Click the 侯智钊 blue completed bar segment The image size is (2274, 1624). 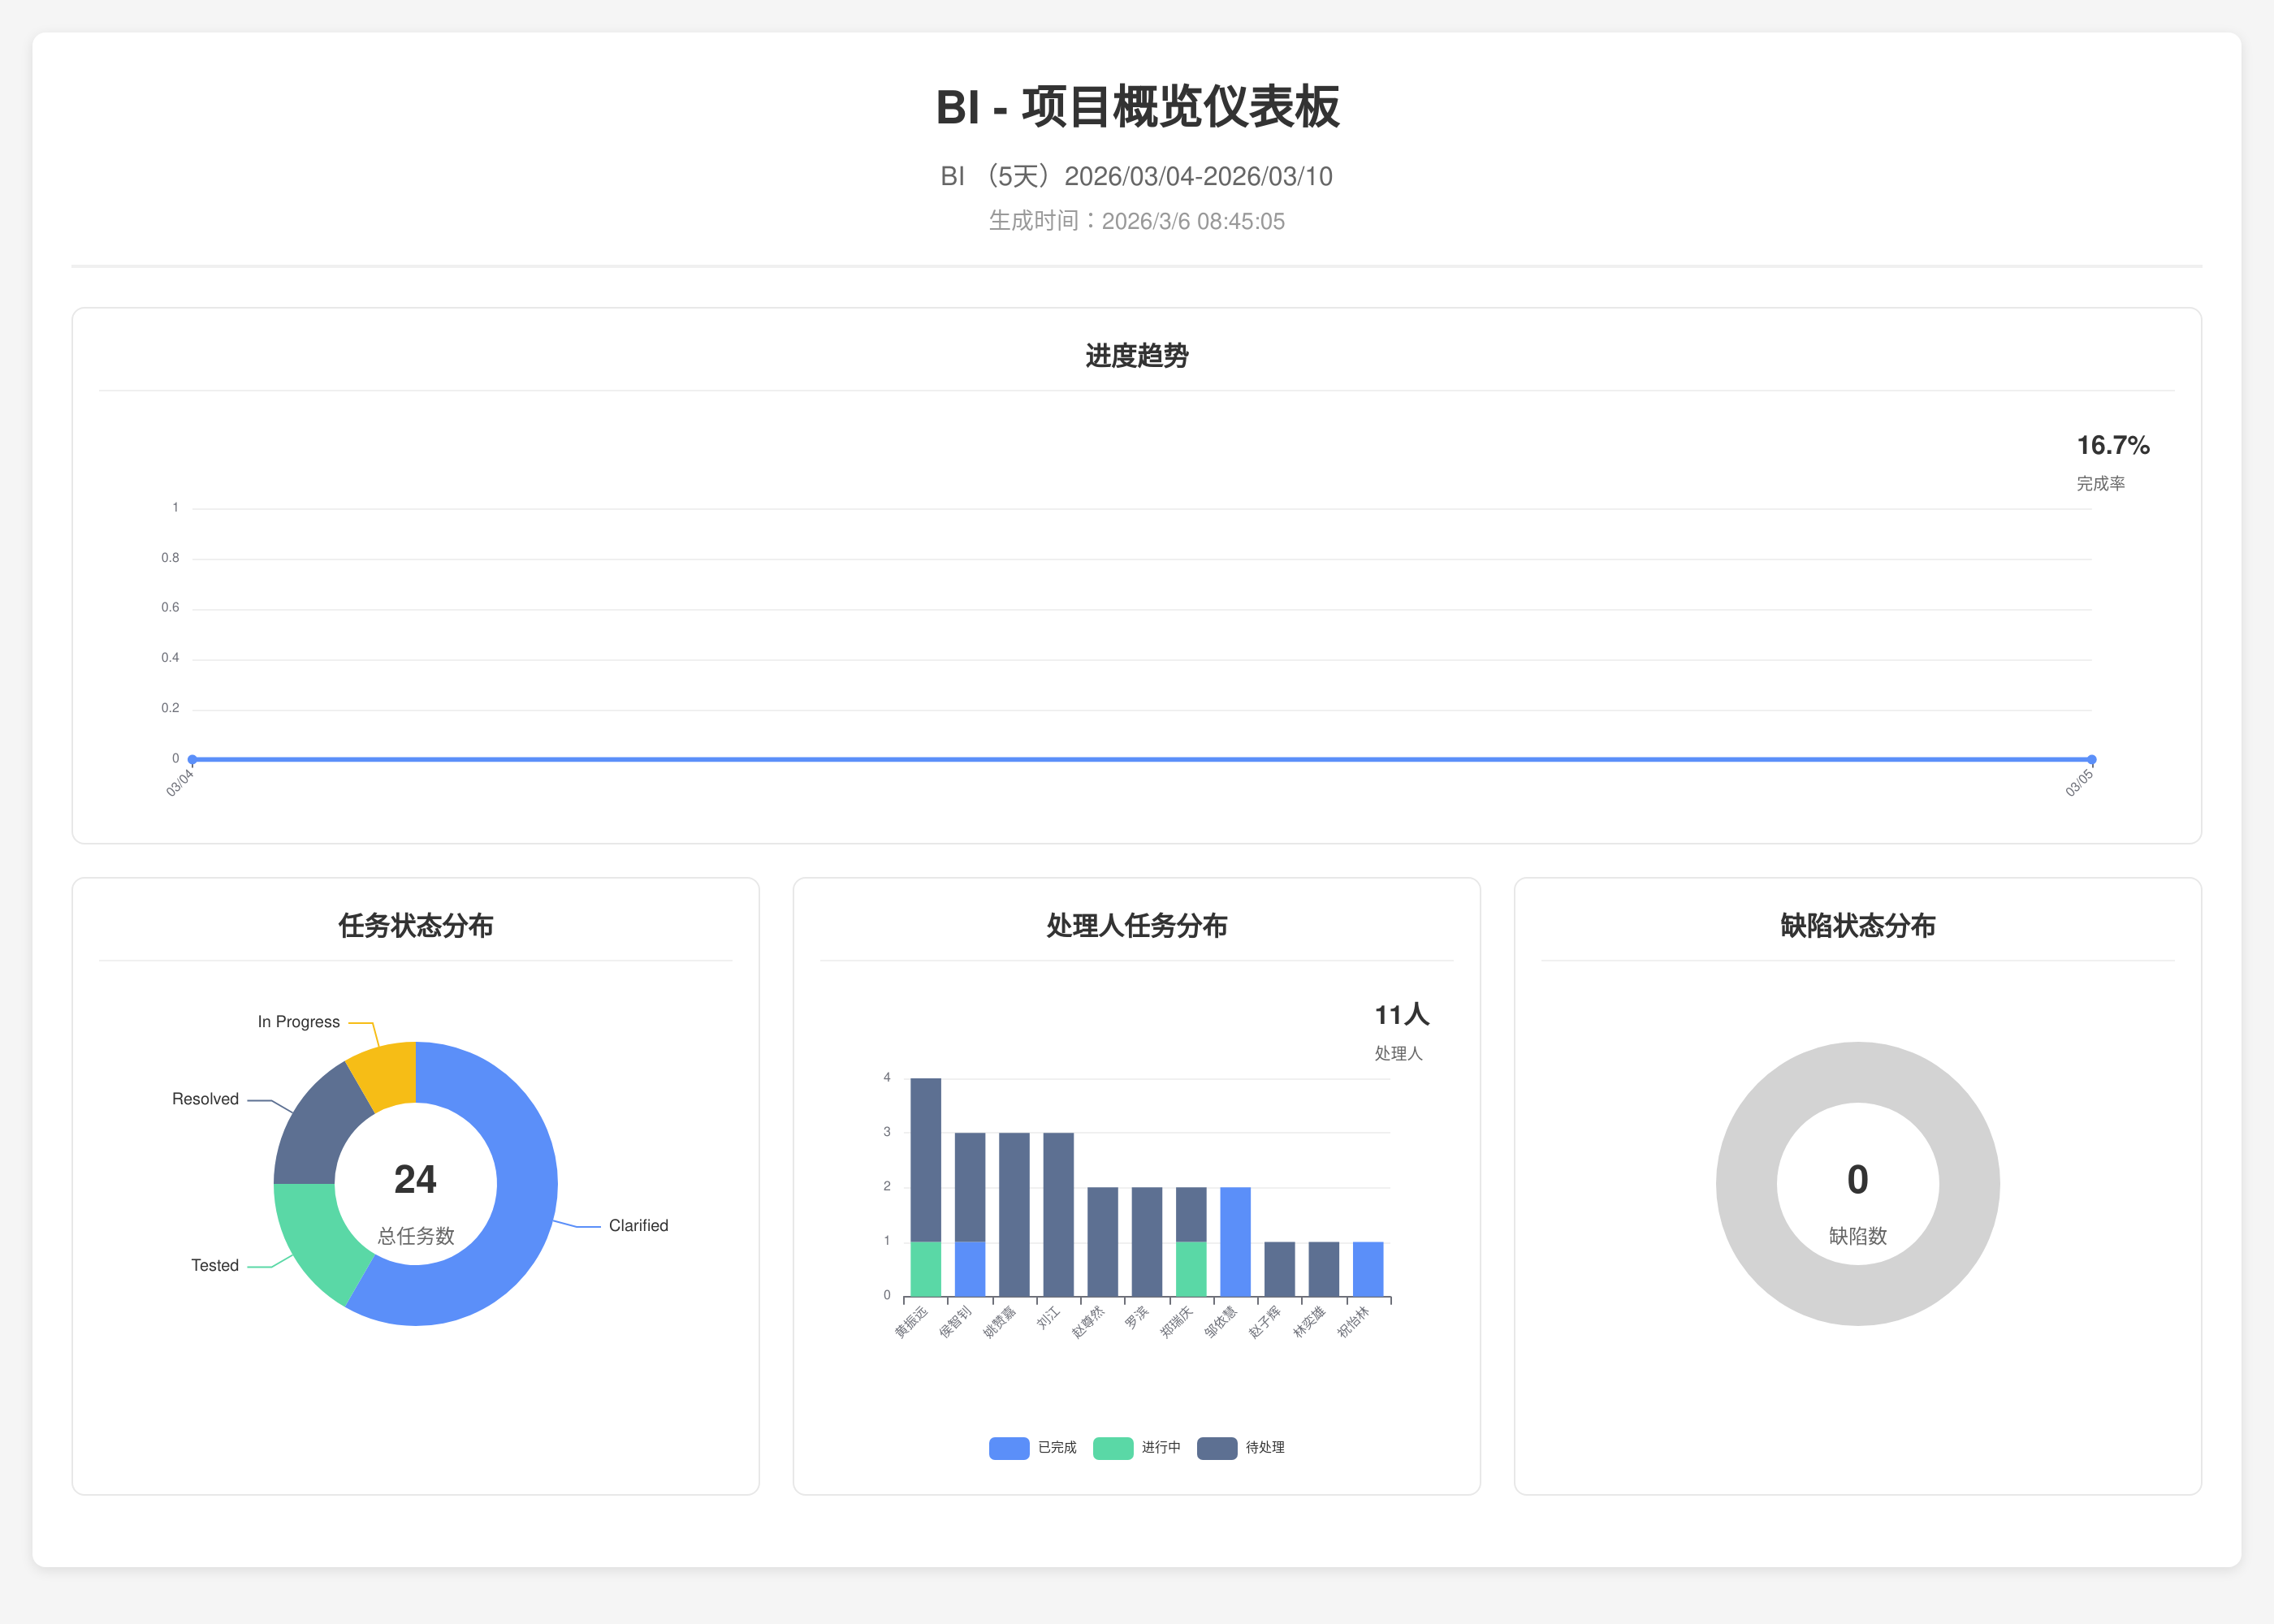[969, 1269]
